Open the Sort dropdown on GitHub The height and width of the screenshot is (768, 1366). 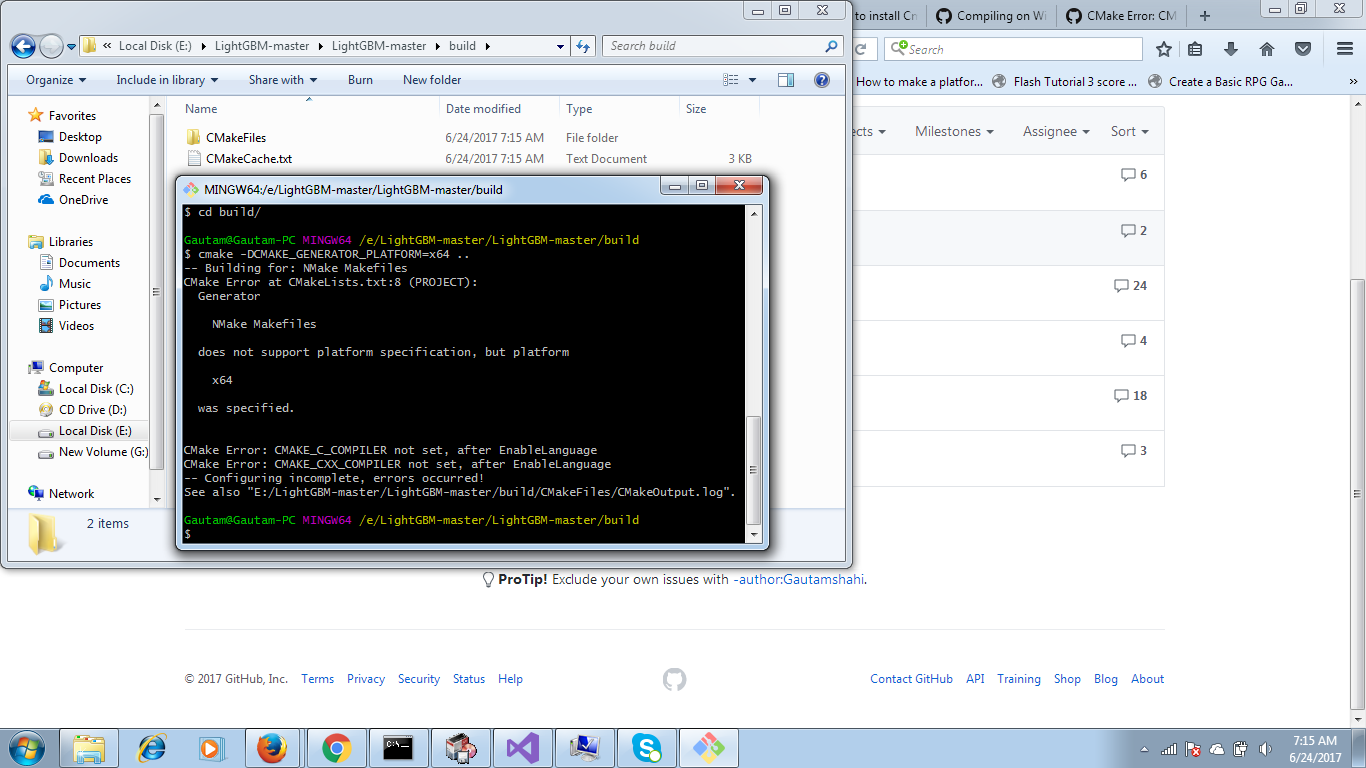[1130, 131]
